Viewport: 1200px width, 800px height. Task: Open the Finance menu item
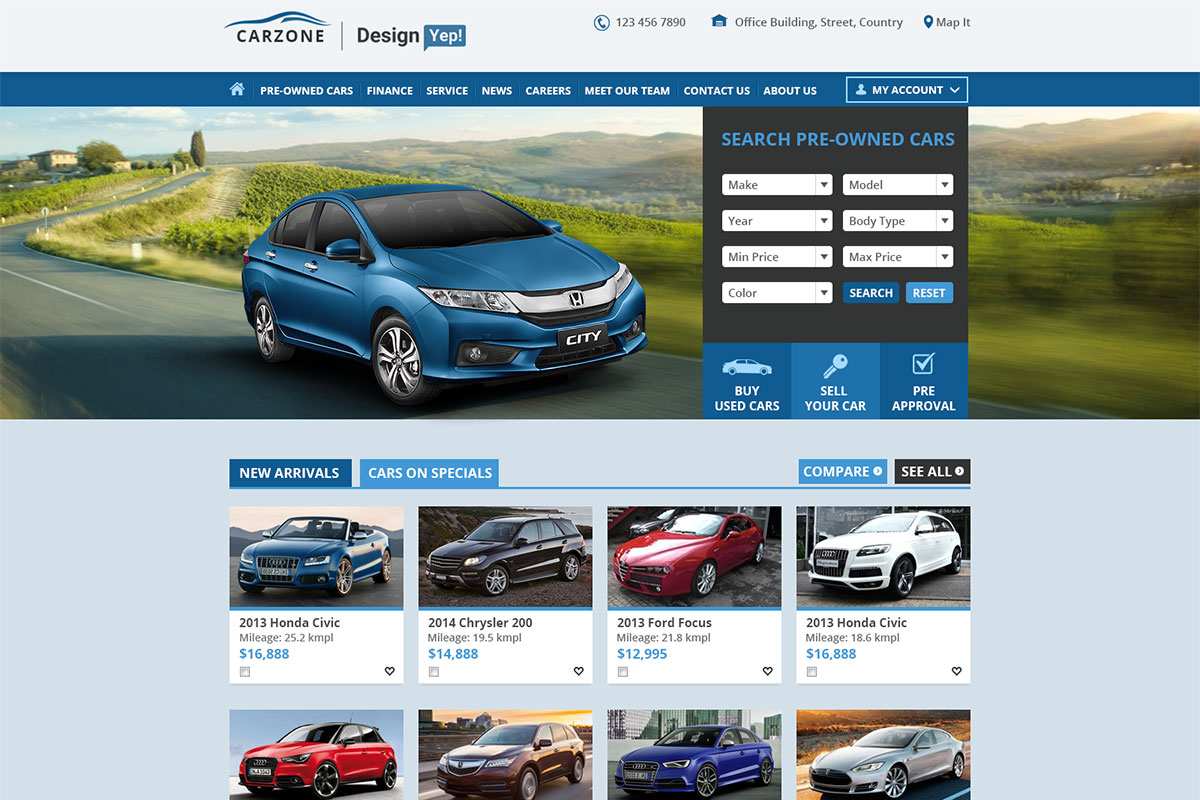point(390,90)
